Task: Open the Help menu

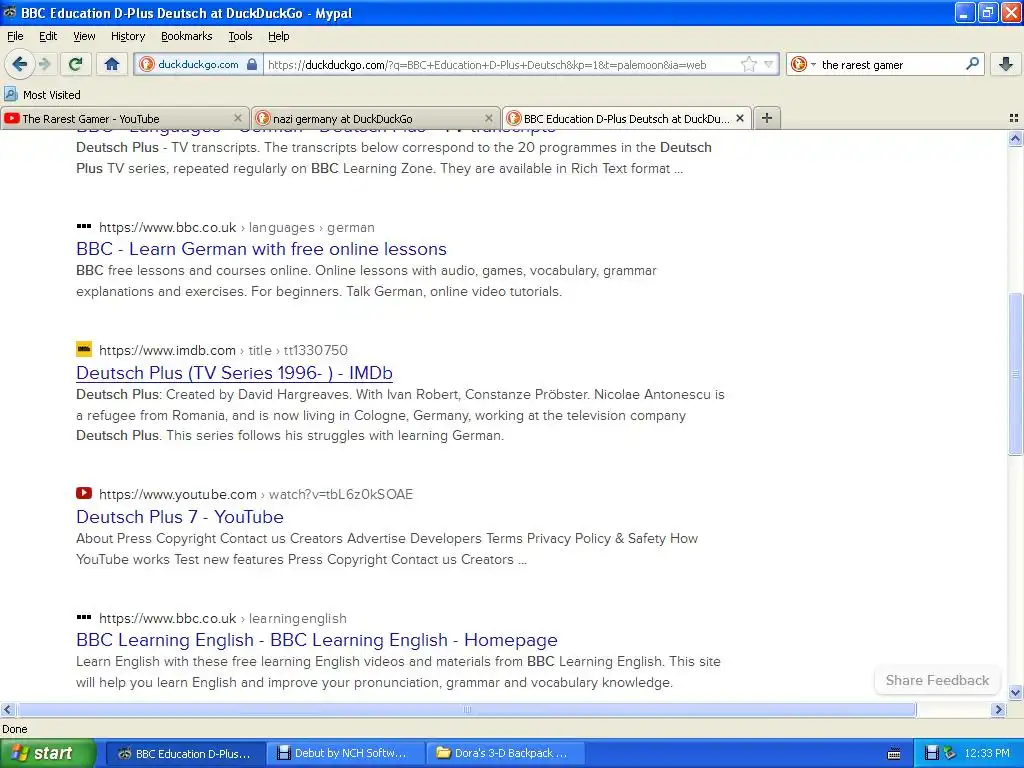Action: click(278, 36)
